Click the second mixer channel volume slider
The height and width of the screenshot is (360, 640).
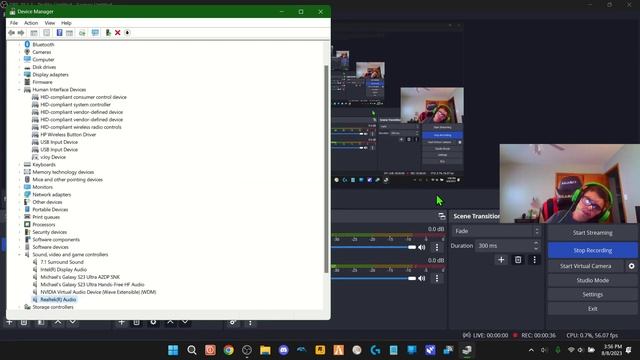click(374, 278)
